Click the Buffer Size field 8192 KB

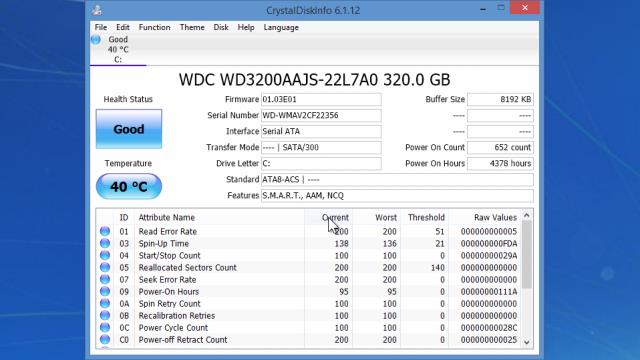click(x=500, y=99)
